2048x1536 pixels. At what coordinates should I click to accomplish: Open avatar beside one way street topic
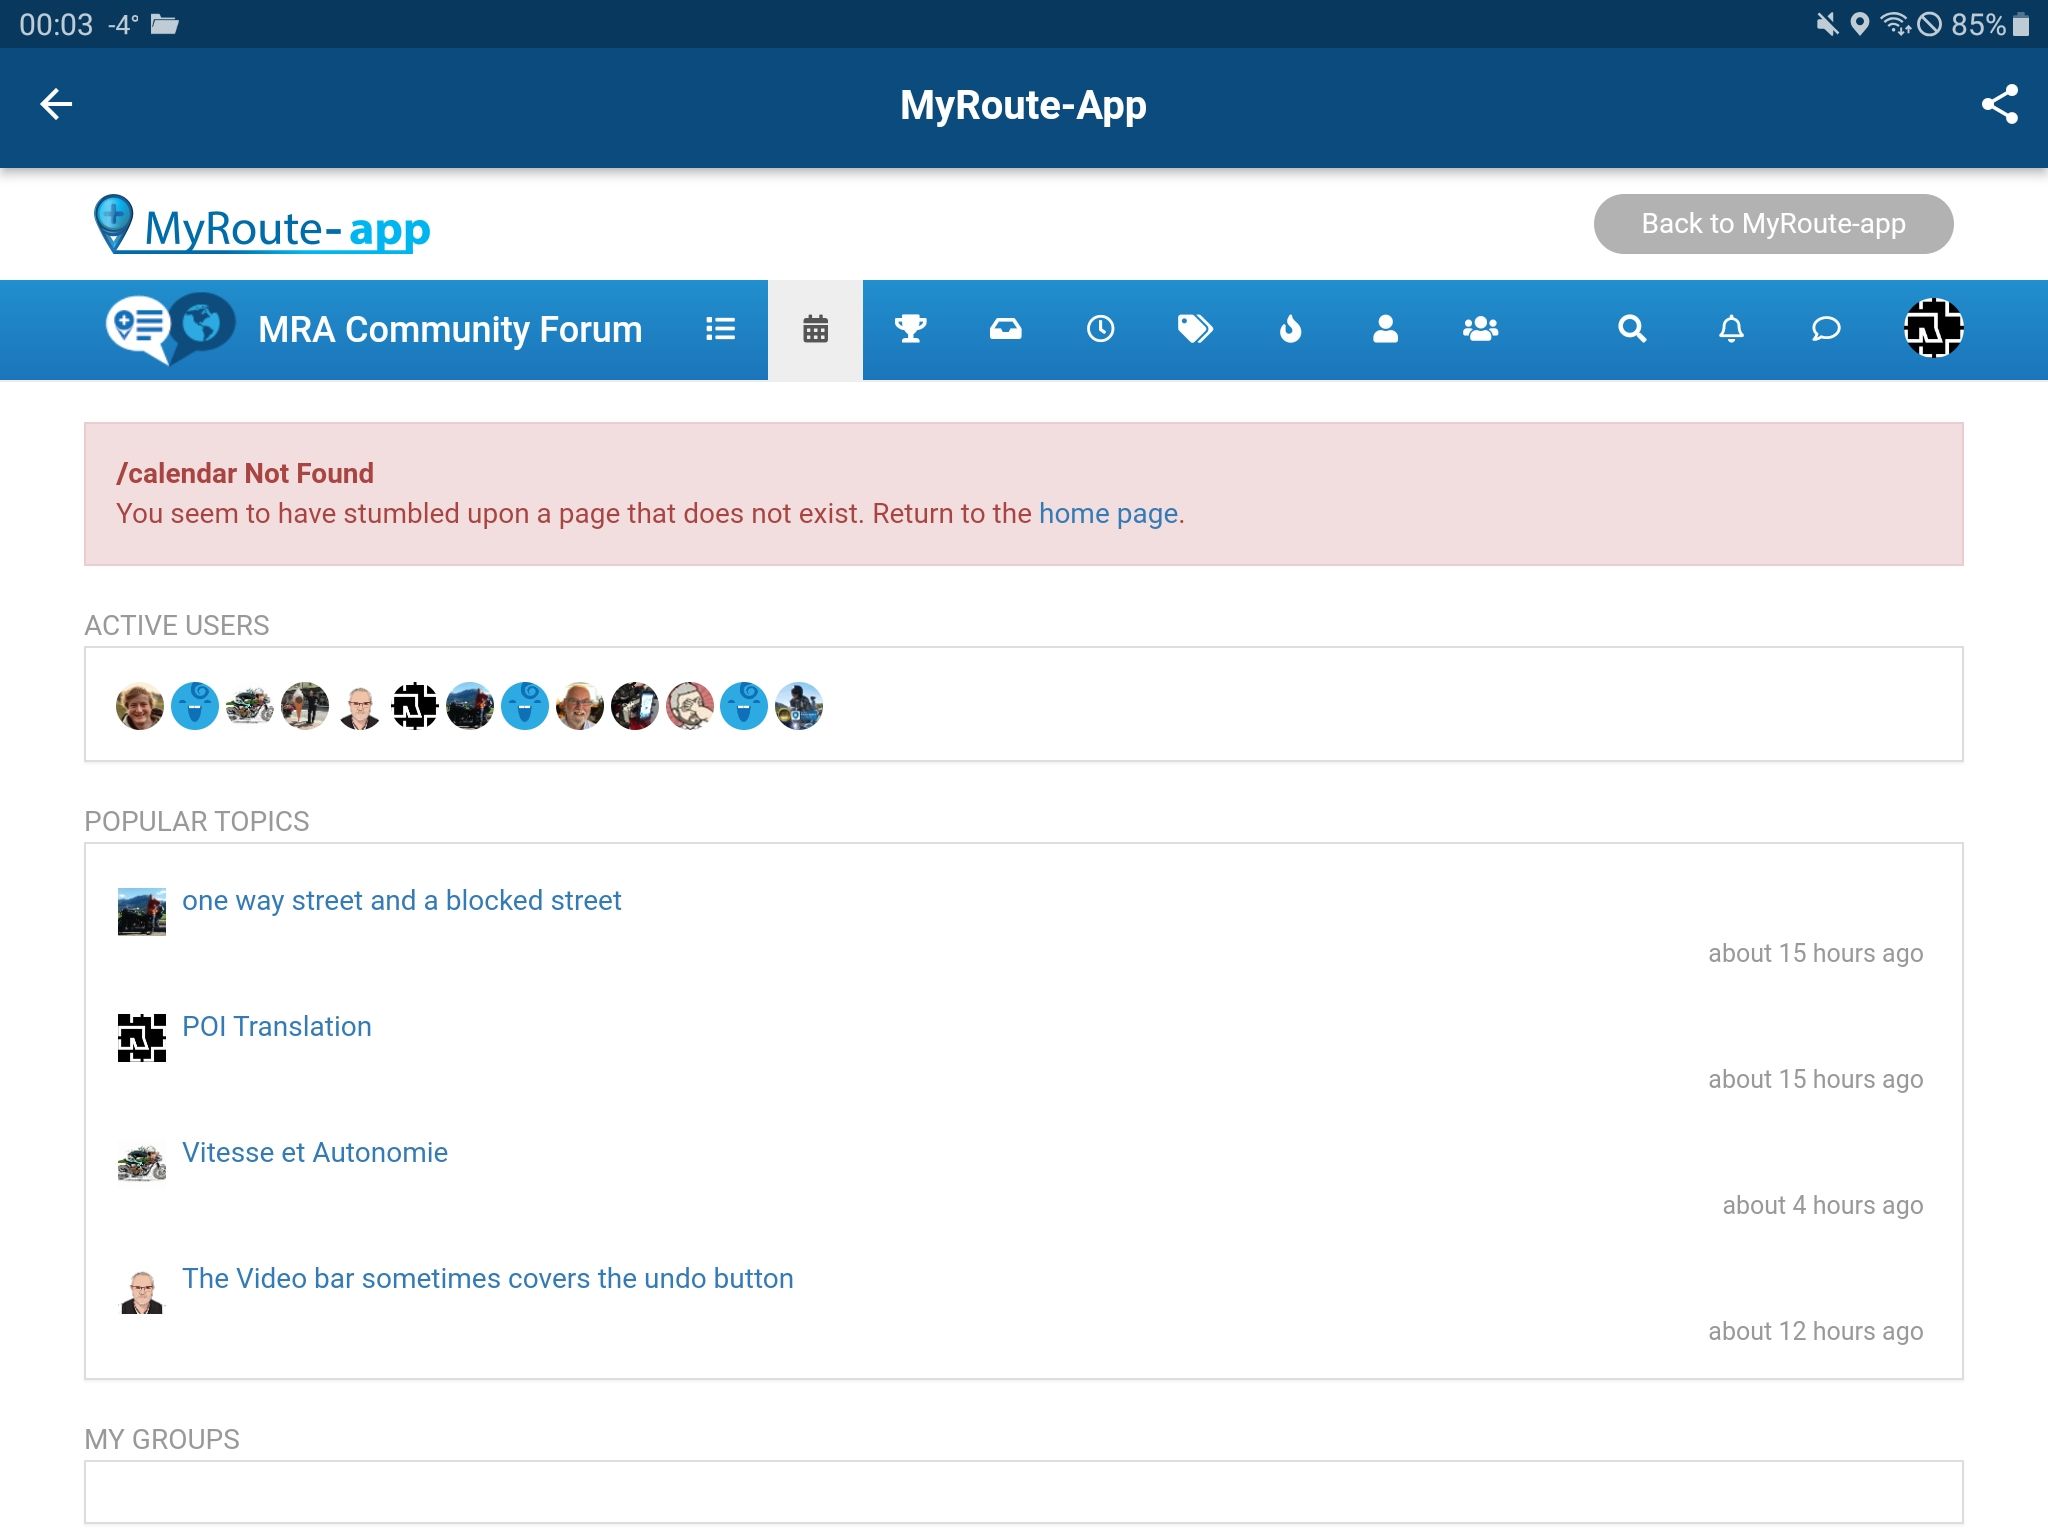click(x=142, y=912)
